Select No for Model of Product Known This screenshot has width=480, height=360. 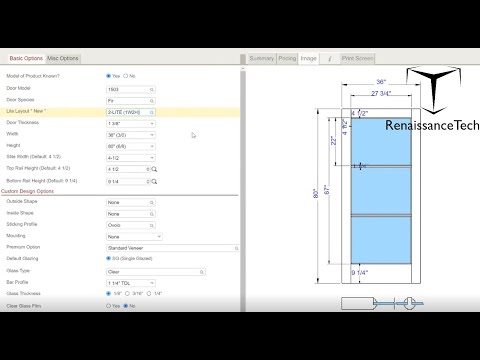tap(126, 76)
